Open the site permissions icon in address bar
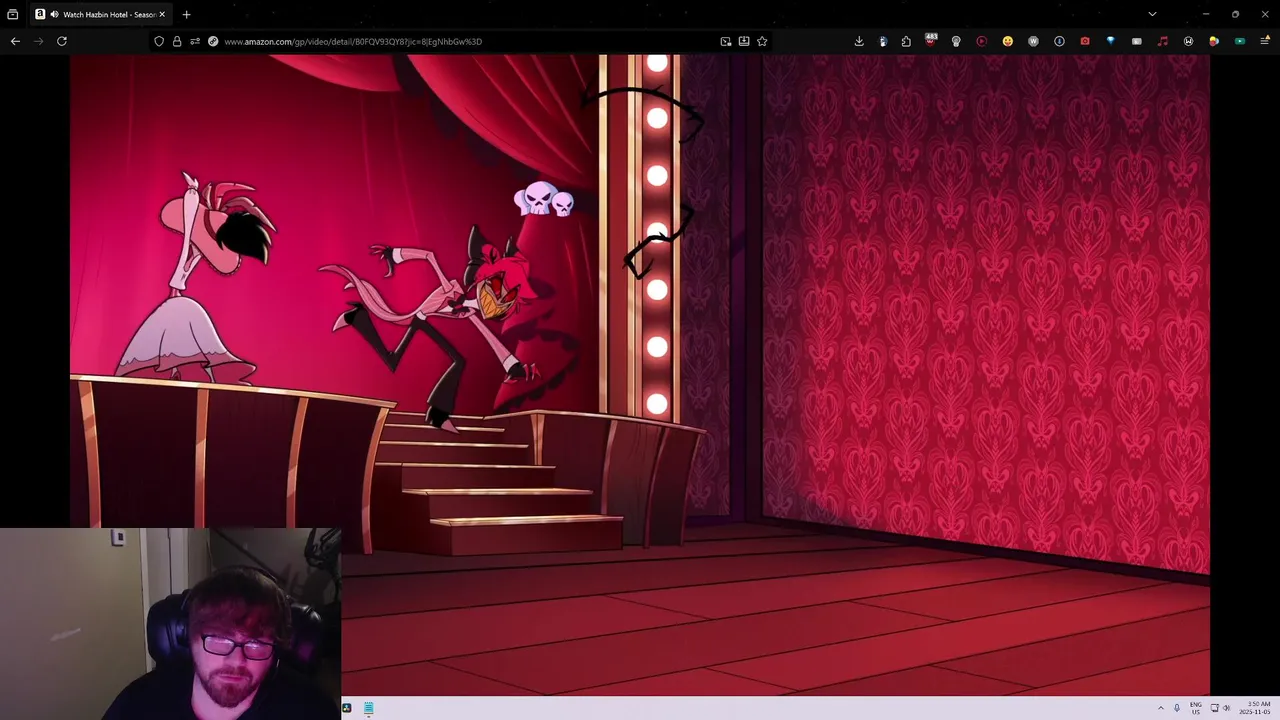Screen dimensions: 1280x720 click(195, 41)
